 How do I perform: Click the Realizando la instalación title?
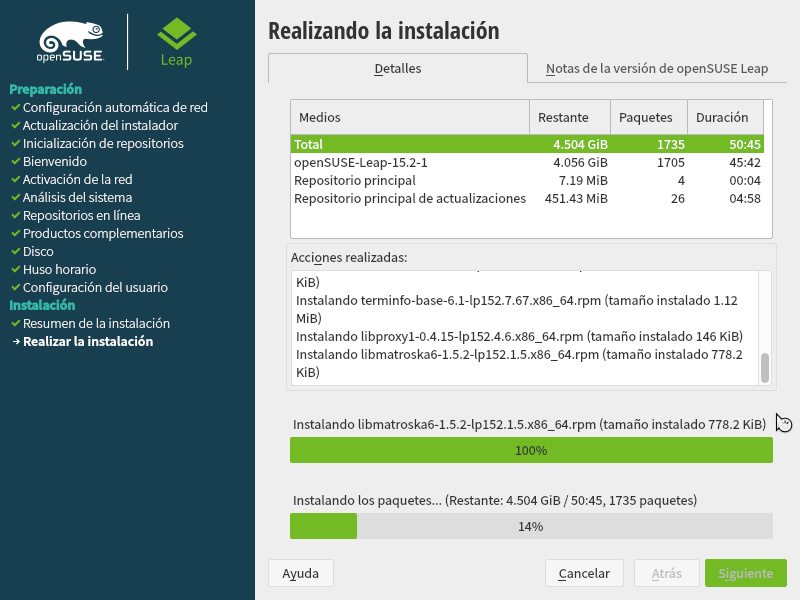384,31
